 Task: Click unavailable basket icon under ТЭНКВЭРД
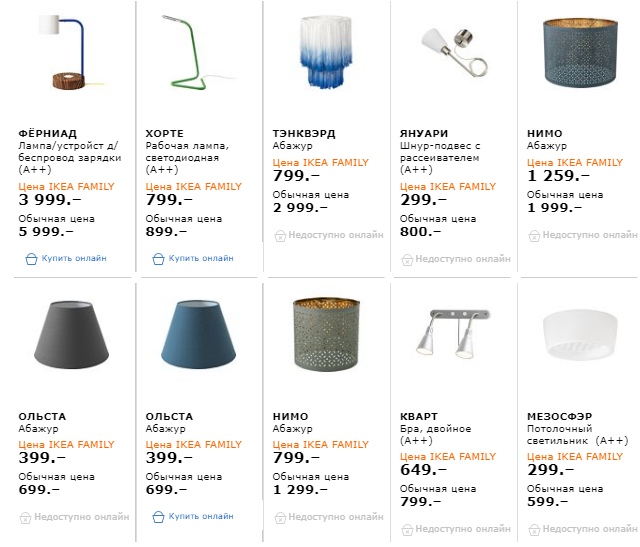click(x=280, y=236)
